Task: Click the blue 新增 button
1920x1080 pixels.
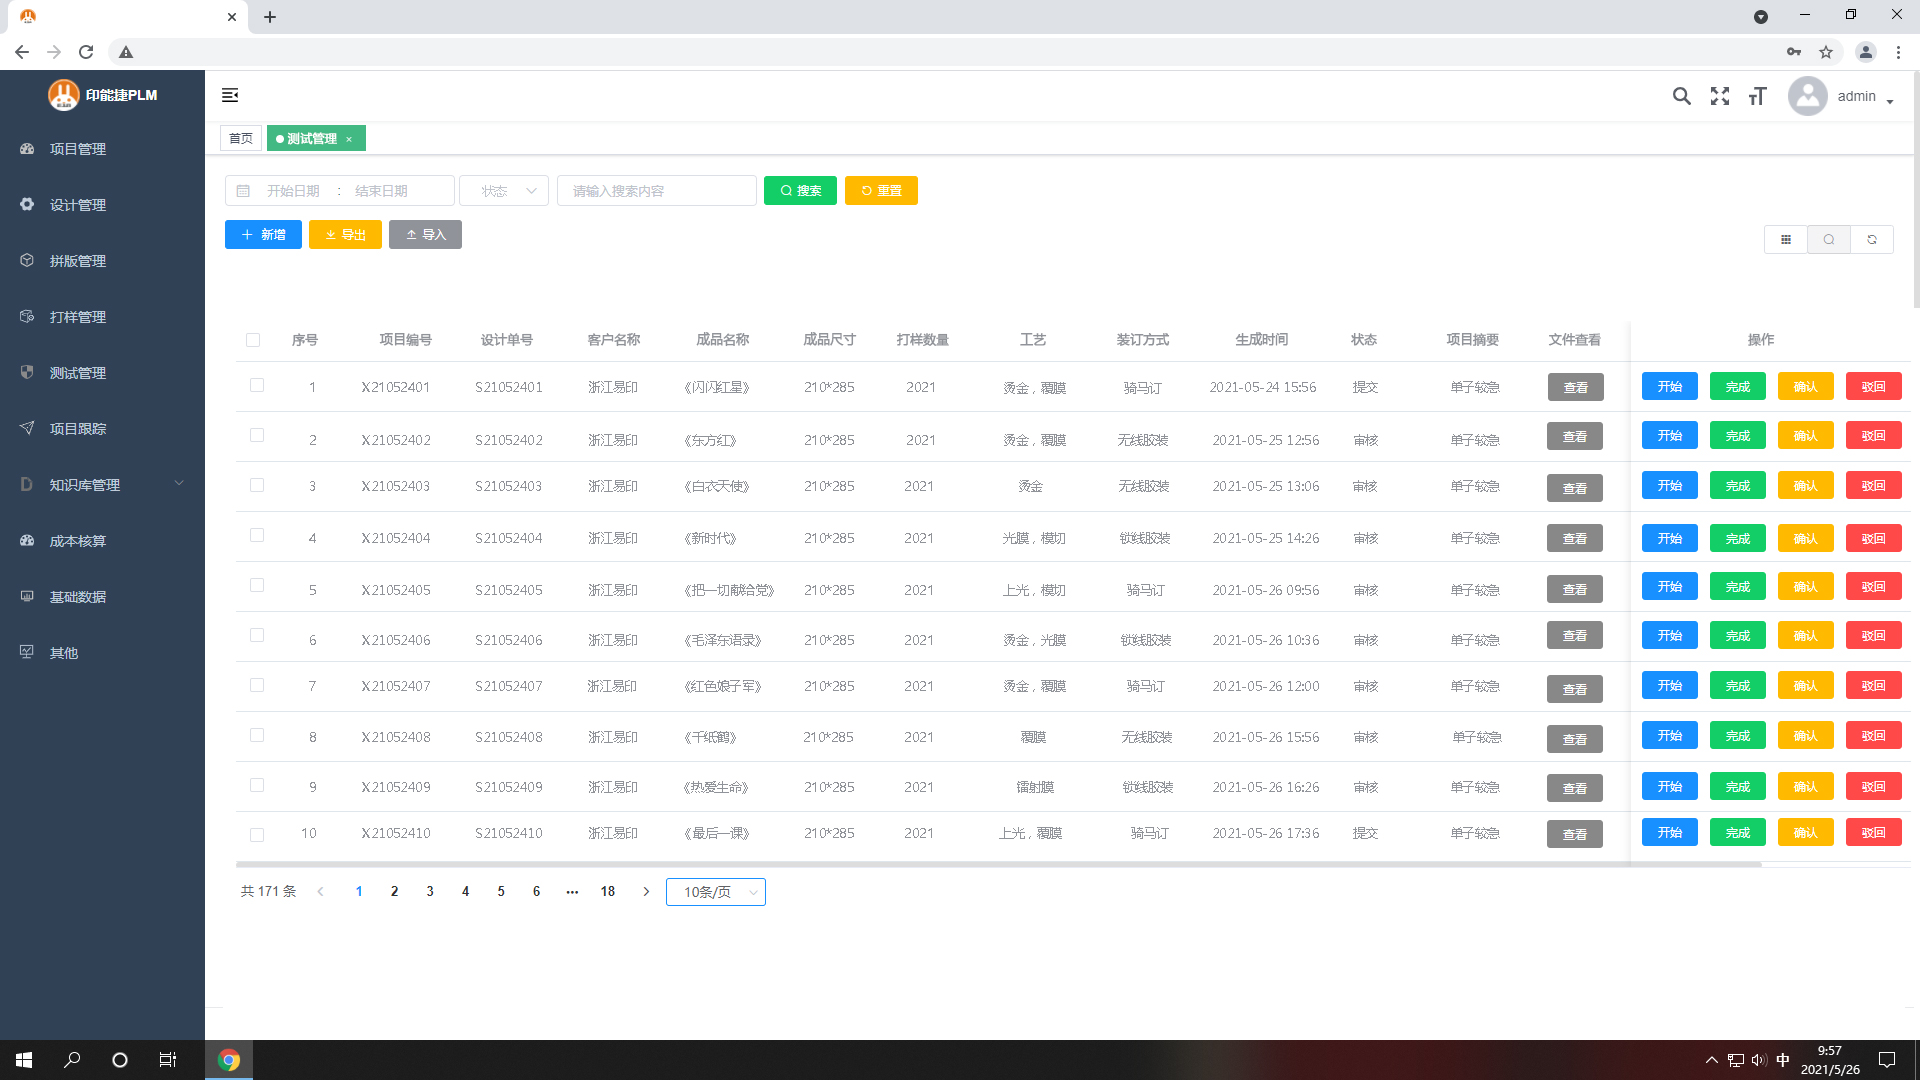Action: 263,235
